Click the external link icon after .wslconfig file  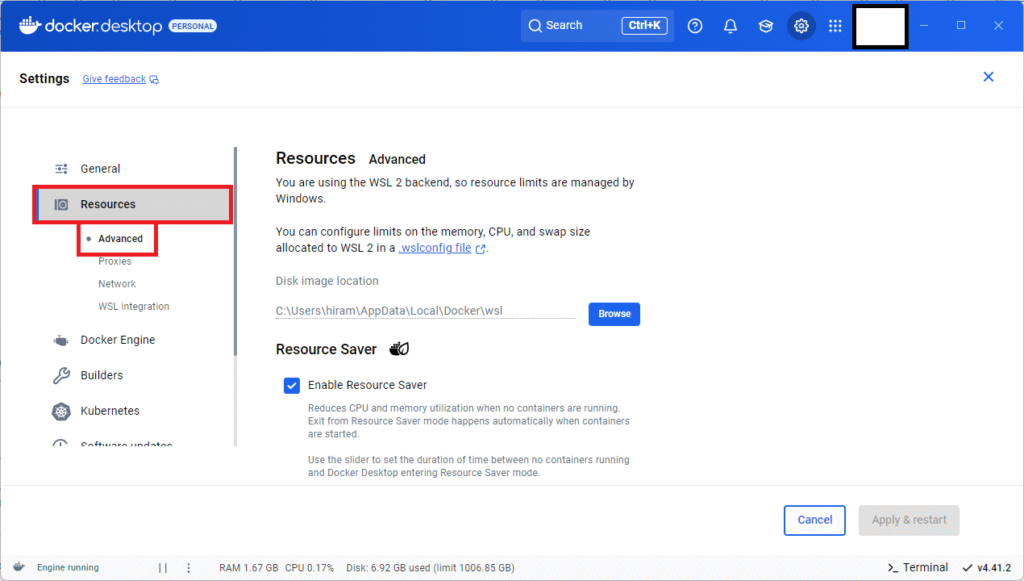tap(481, 249)
